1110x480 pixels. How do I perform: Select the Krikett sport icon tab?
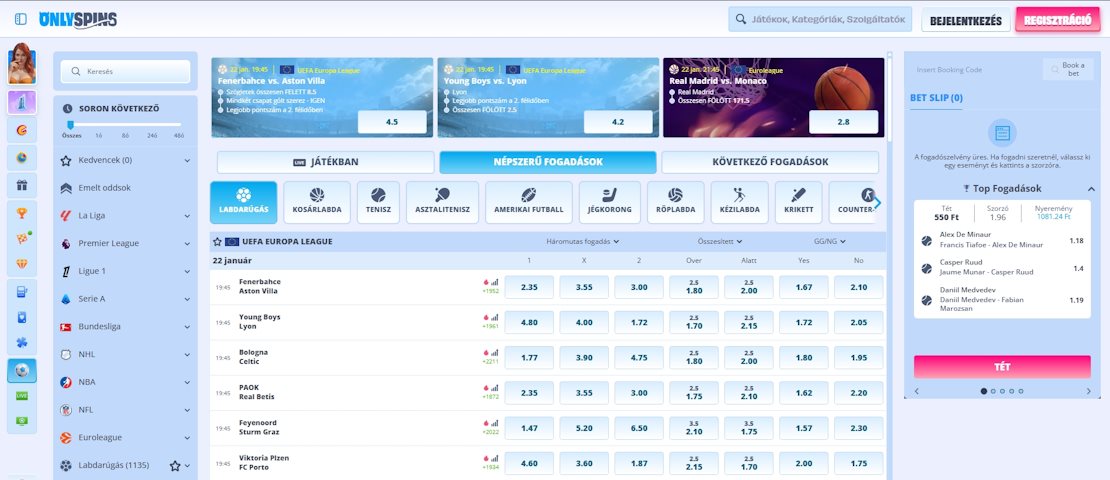pyautogui.click(x=799, y=202)
